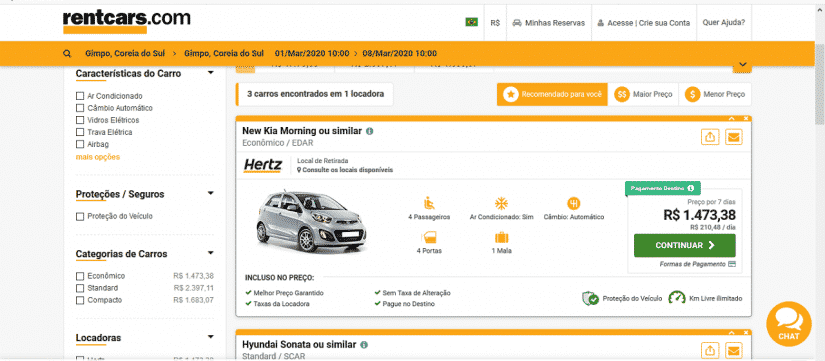Screen dimensions: 825x361
Task: Click the rentcars.com logo
Action: (x=126, y=21)
